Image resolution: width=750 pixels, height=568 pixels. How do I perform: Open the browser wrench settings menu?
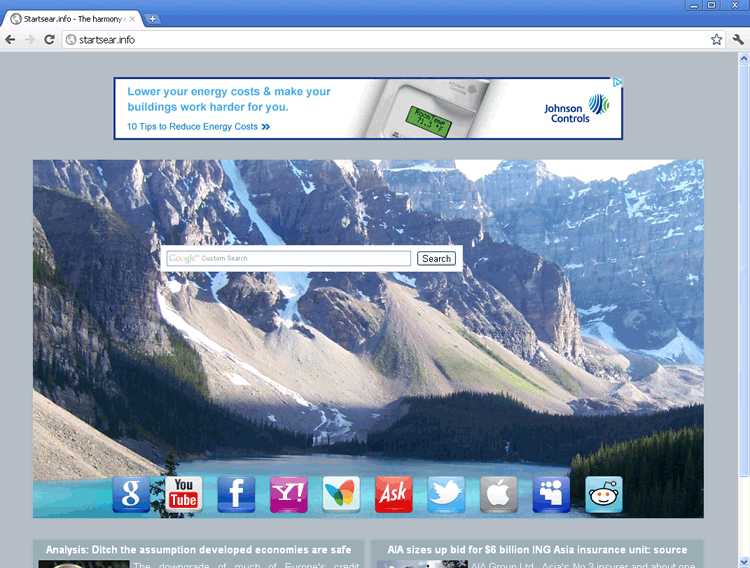(x=738, y=40)
